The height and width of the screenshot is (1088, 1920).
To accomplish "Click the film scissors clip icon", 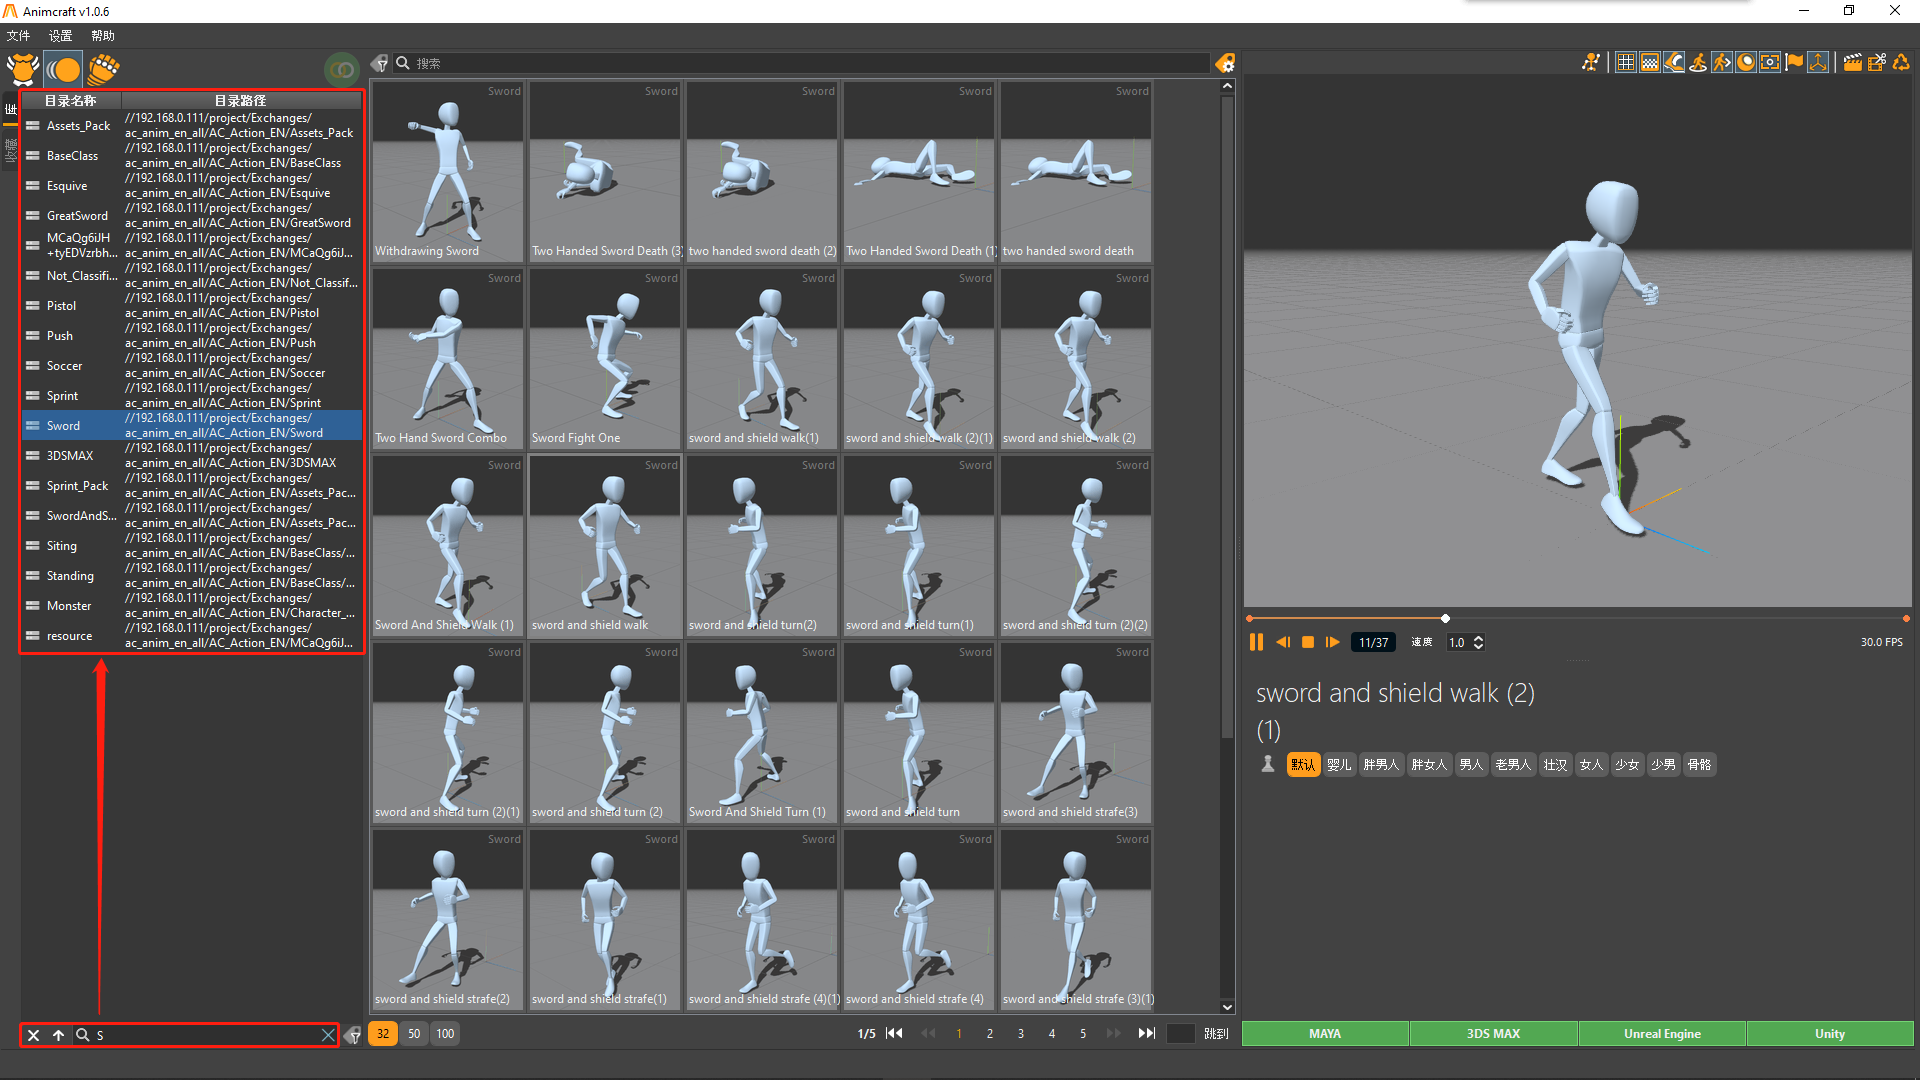I will 1877,62.
